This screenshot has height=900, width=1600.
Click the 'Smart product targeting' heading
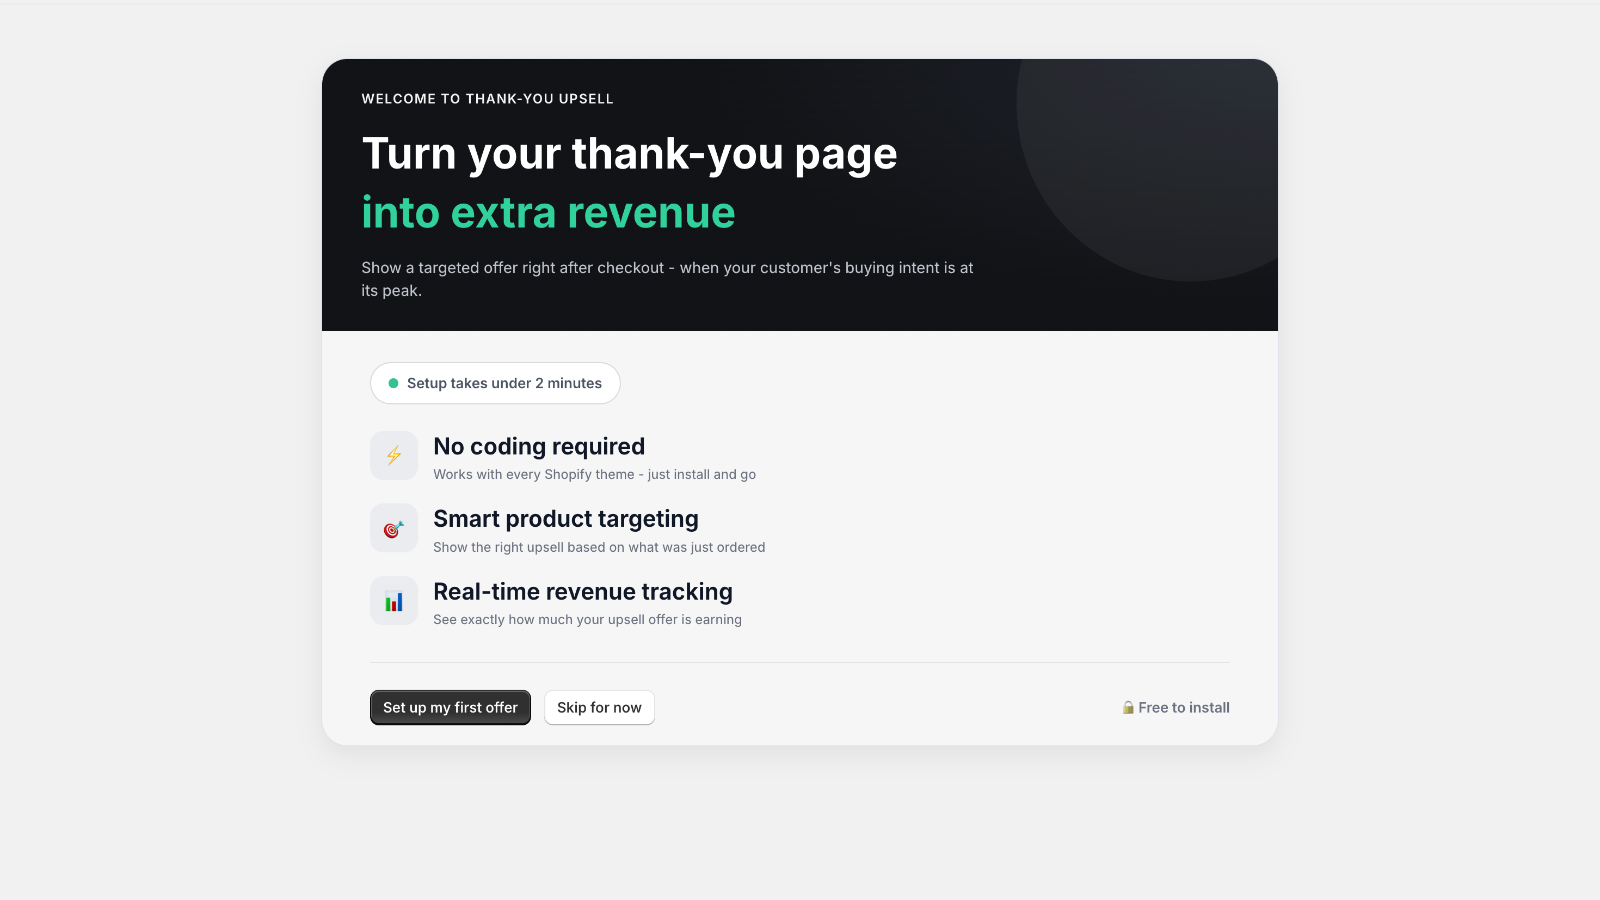[566, 518]
